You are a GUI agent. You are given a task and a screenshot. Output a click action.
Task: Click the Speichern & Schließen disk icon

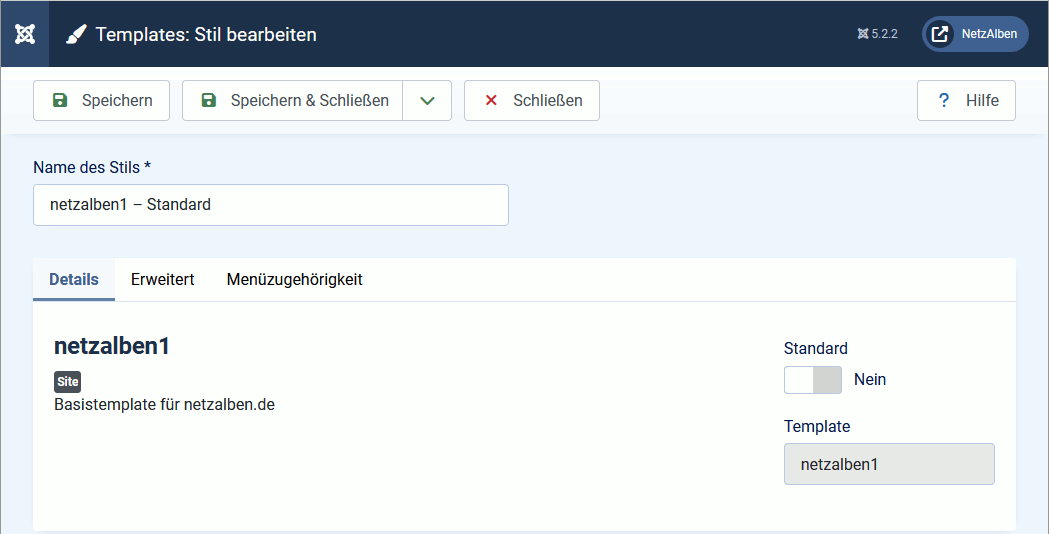209,100
